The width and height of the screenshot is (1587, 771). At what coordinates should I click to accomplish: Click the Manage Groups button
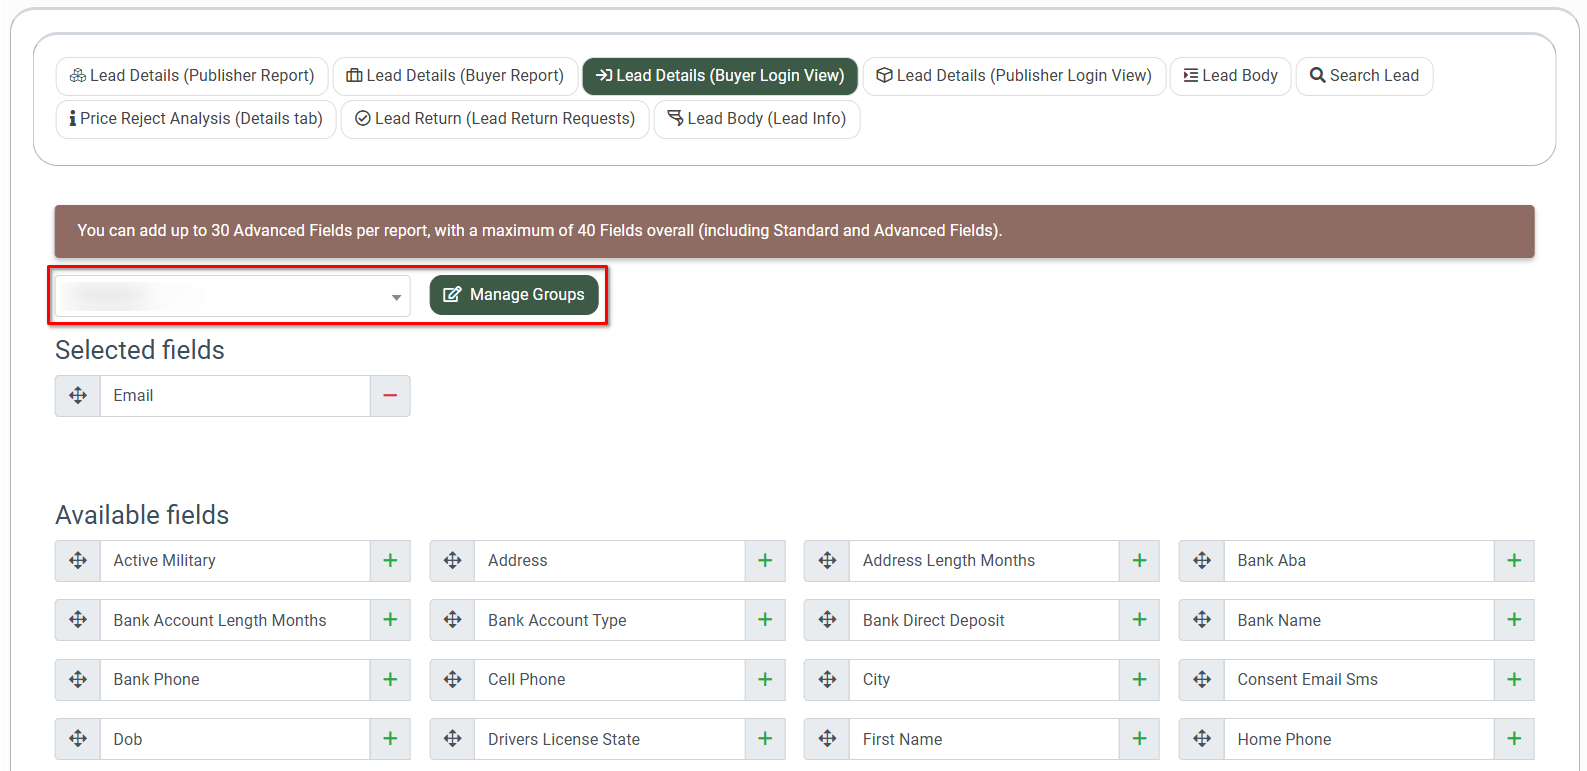click(x=514, y=295)
